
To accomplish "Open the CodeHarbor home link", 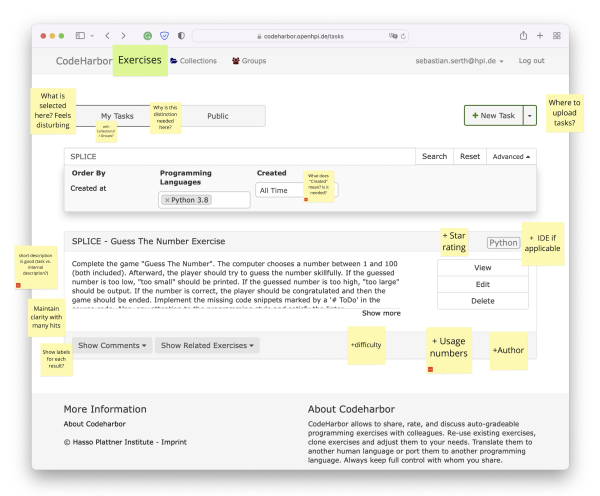I will pyautogui.click(x=84, y=61).
